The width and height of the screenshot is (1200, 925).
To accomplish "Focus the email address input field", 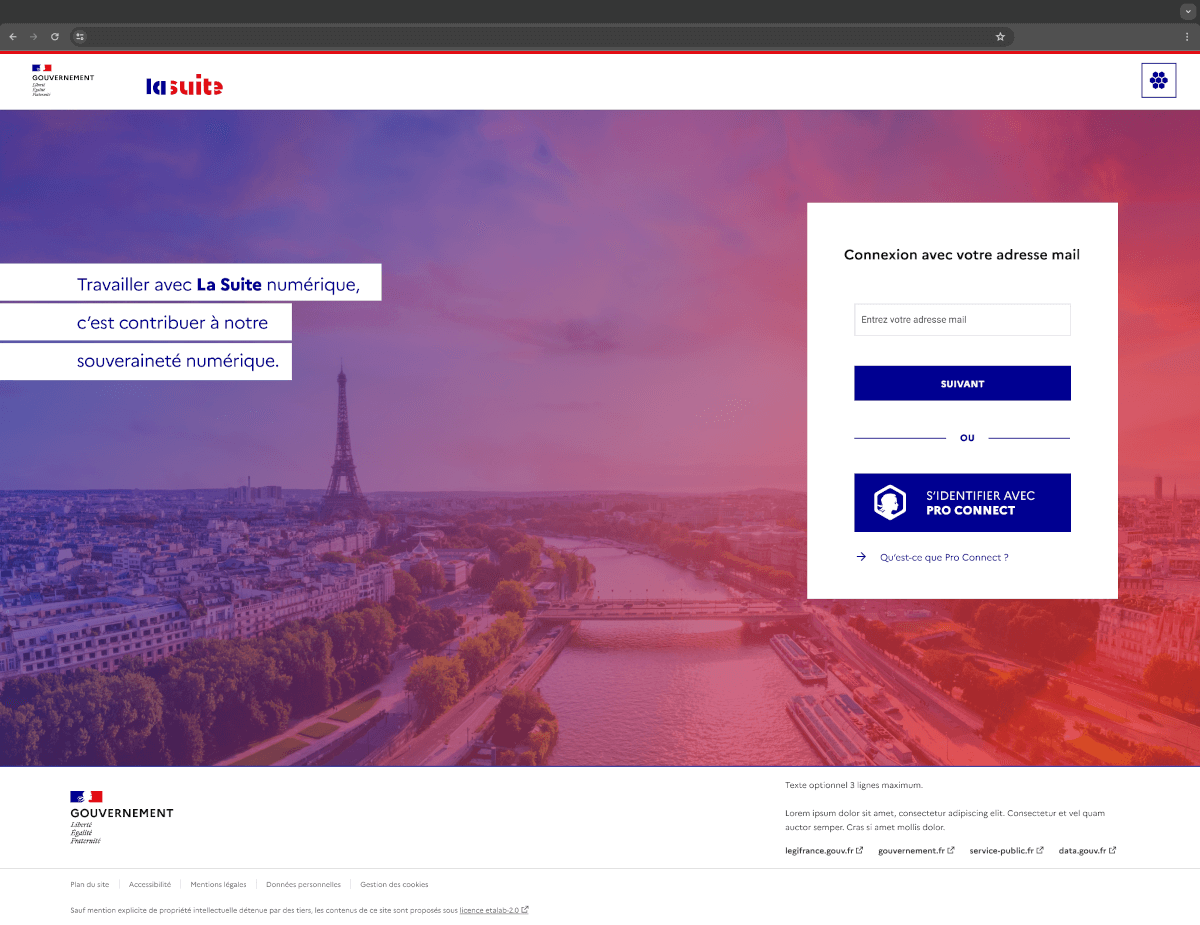I will 962,320.
